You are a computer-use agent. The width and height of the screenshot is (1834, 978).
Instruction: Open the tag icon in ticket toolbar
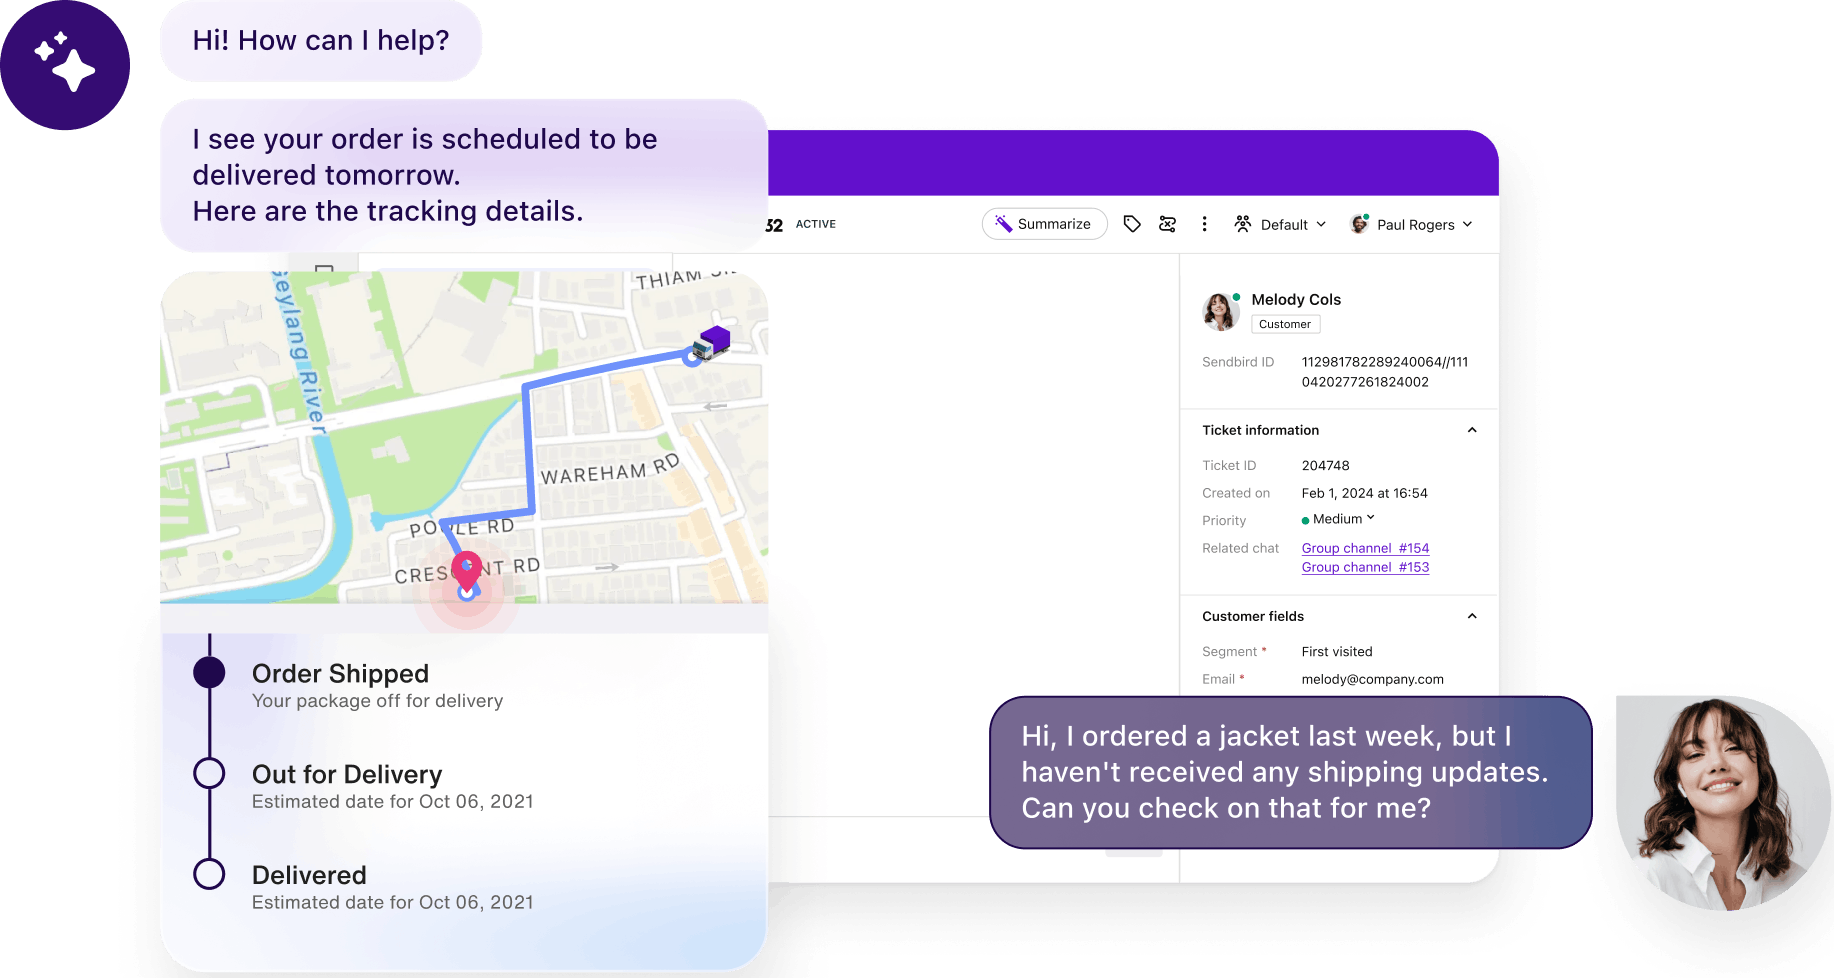click(x=1132, y=224)
